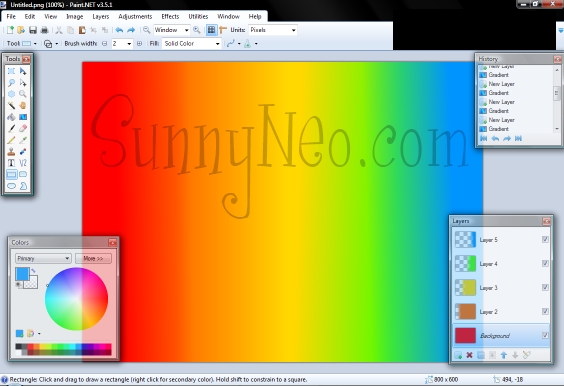This screenshot has width=564, height=386.
Task: Click the More >> button in Colors
Action: click(x=93, y=258)
